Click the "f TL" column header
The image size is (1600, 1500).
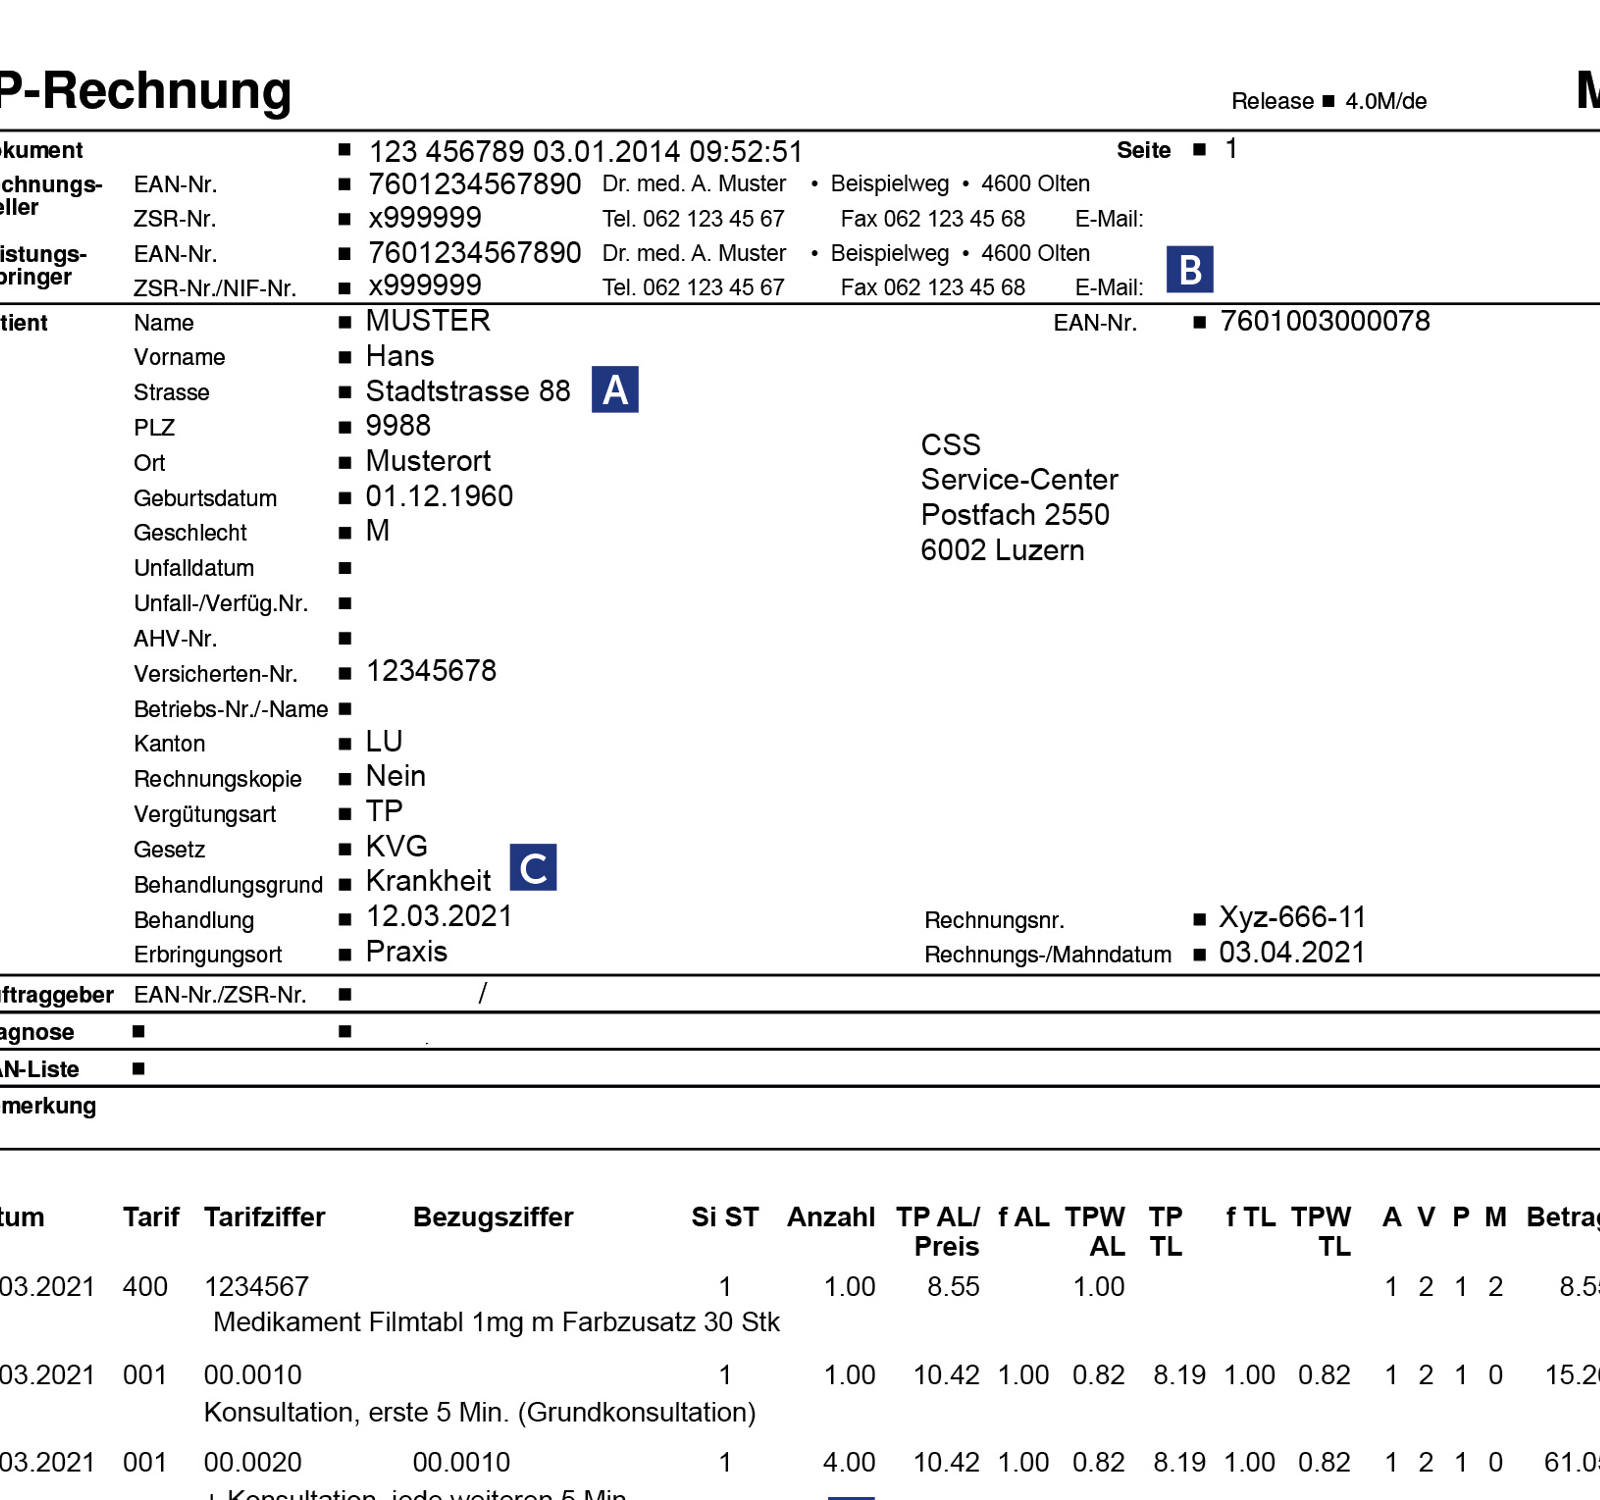(1251, 1217)
